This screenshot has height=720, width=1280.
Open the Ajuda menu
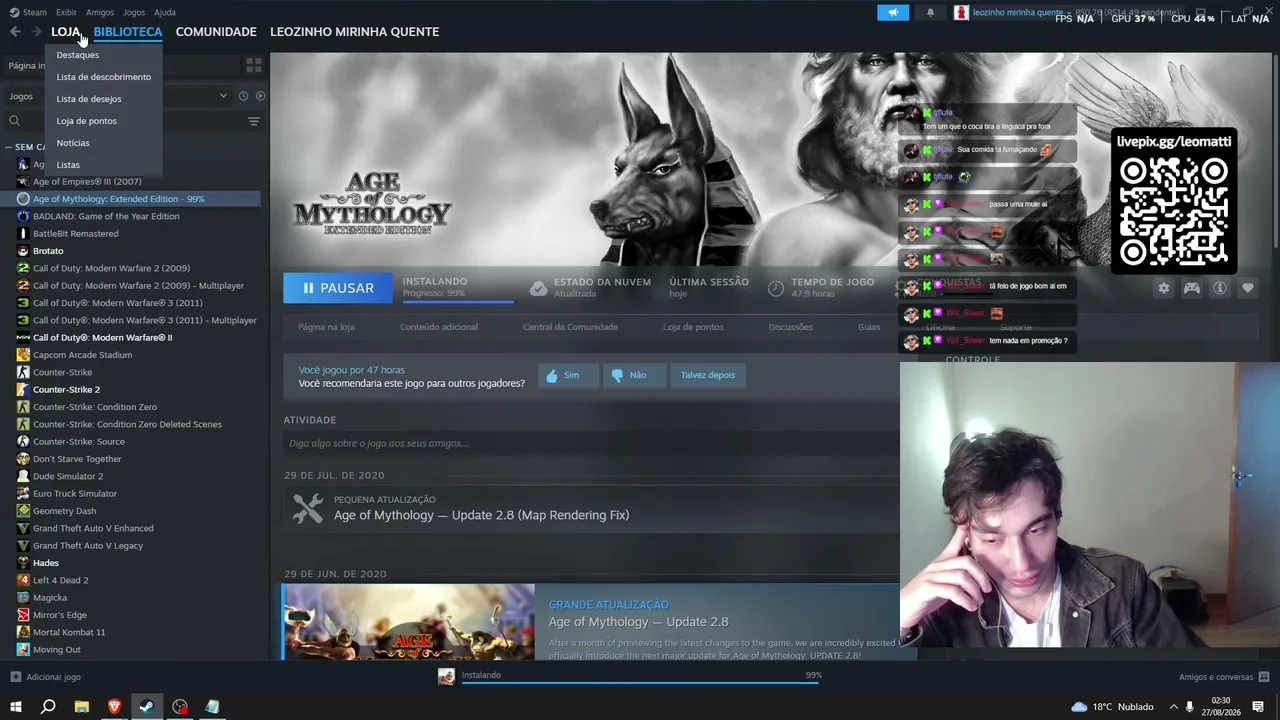(x=165, y=12)
